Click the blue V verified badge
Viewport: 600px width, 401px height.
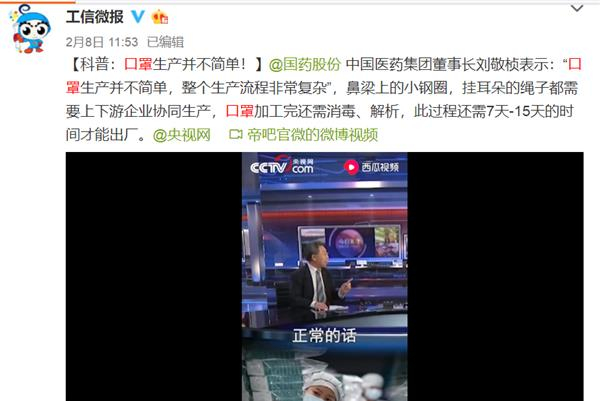137,17
